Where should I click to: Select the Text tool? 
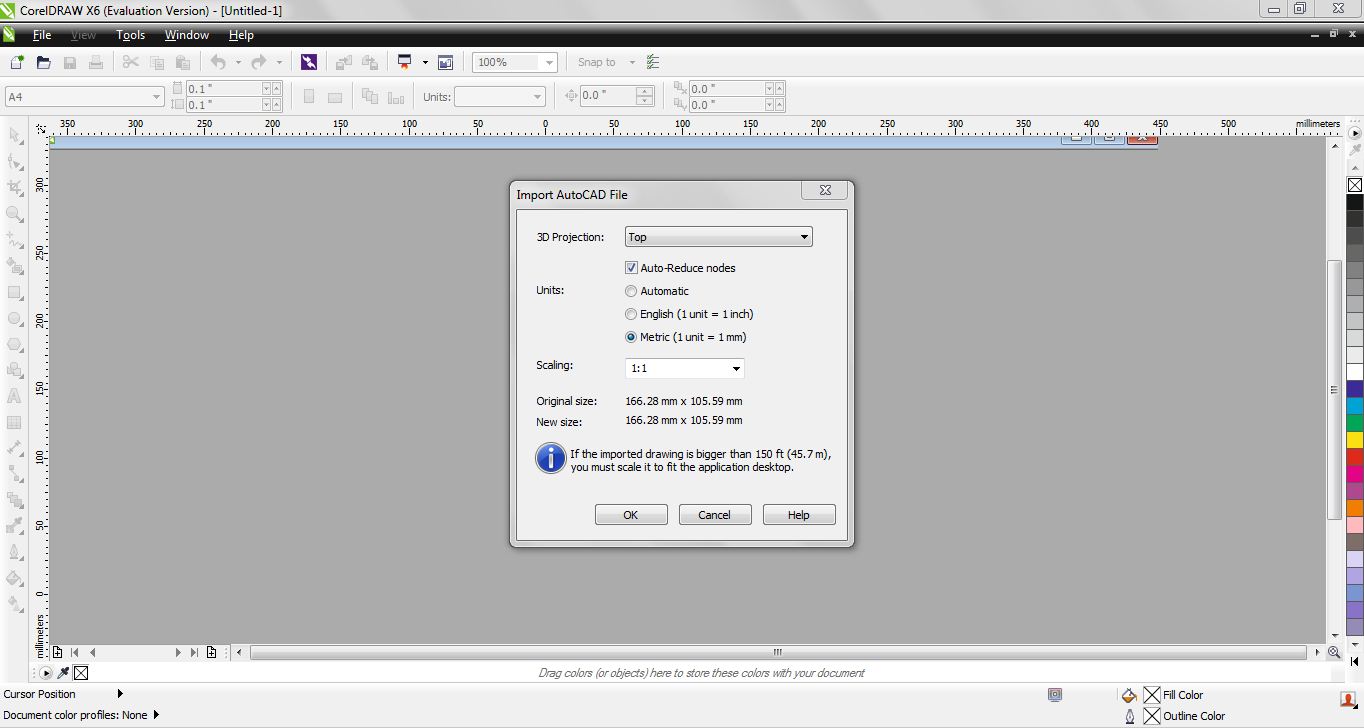pos(15,396)
